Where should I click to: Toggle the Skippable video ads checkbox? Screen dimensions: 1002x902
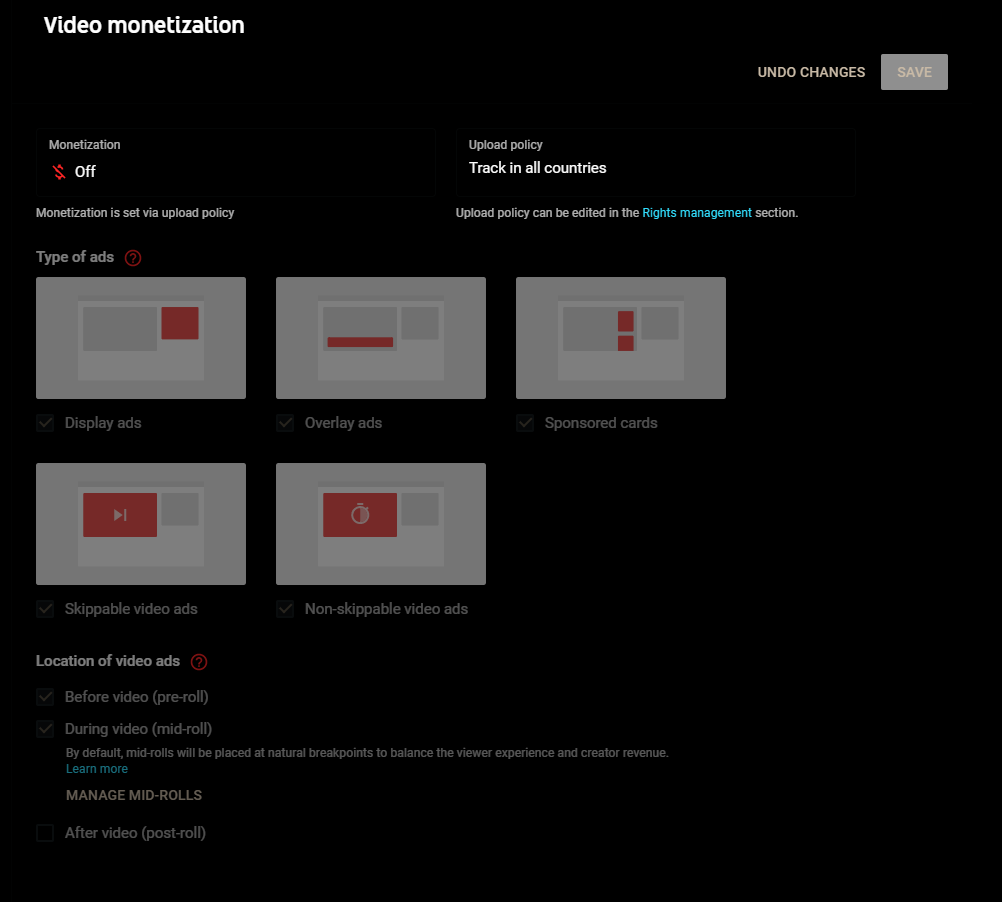[x=45, y=609]
